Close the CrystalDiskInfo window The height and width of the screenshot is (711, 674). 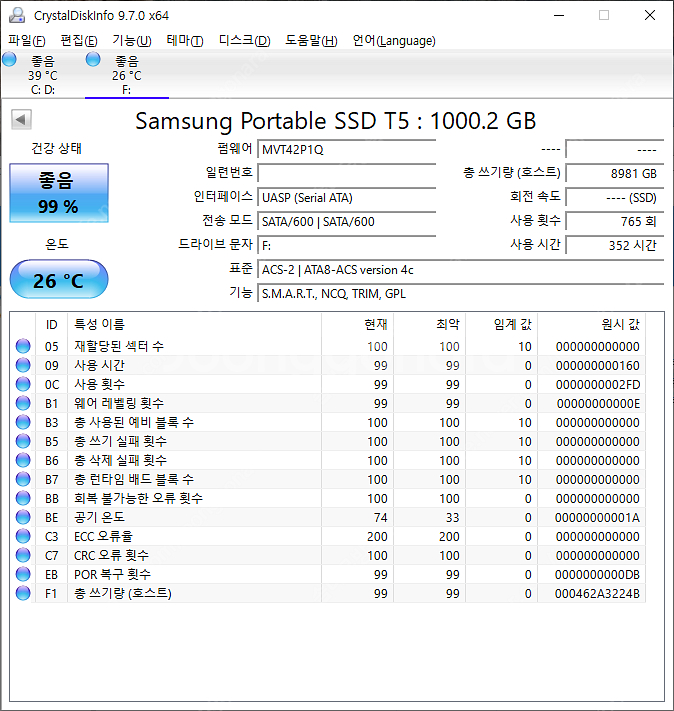point(650,15)
